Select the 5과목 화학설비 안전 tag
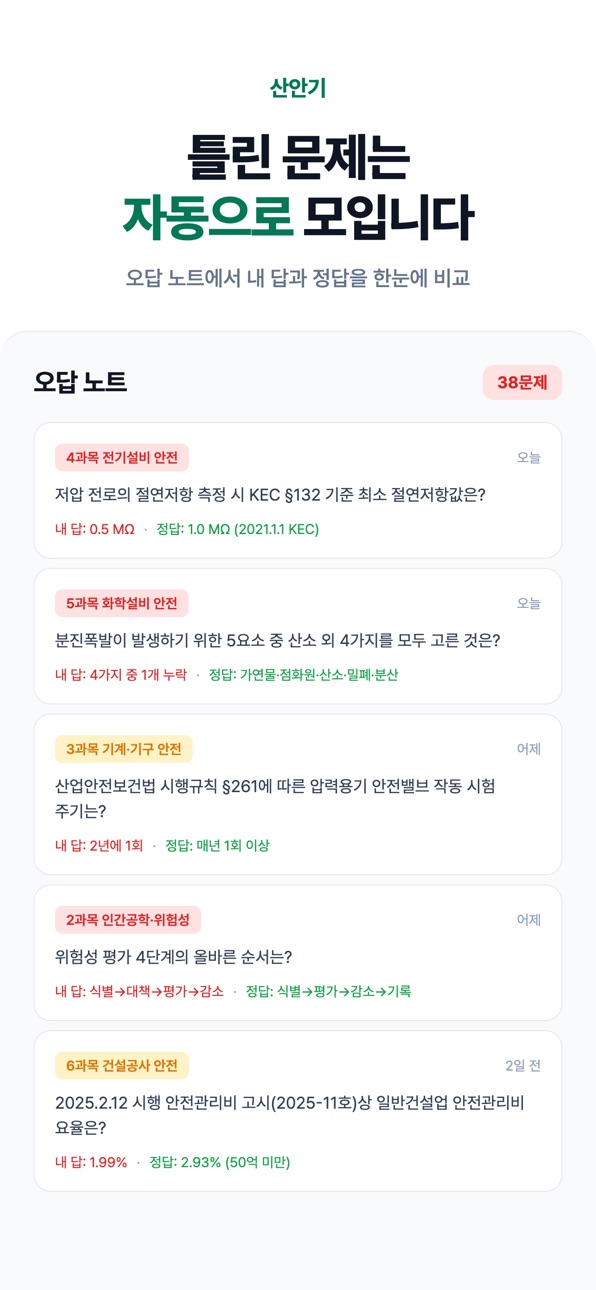596x1290 pixels. click(x=122, y=604)
